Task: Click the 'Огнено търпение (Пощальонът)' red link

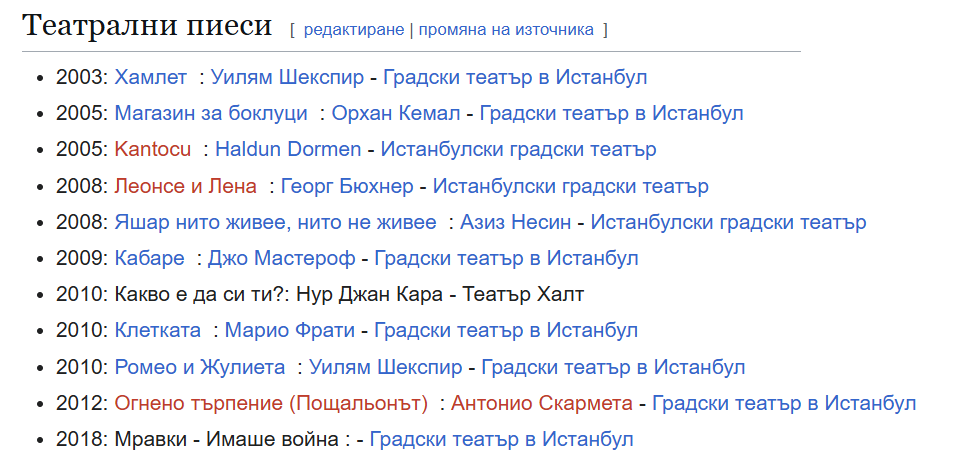Action: click(x=271, y=403)
